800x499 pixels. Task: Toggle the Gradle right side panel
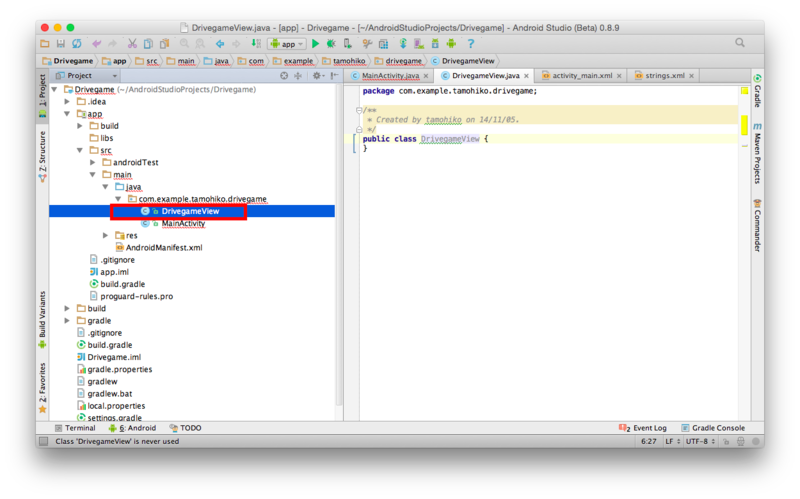pyautogui.click(x=758, y=91)
